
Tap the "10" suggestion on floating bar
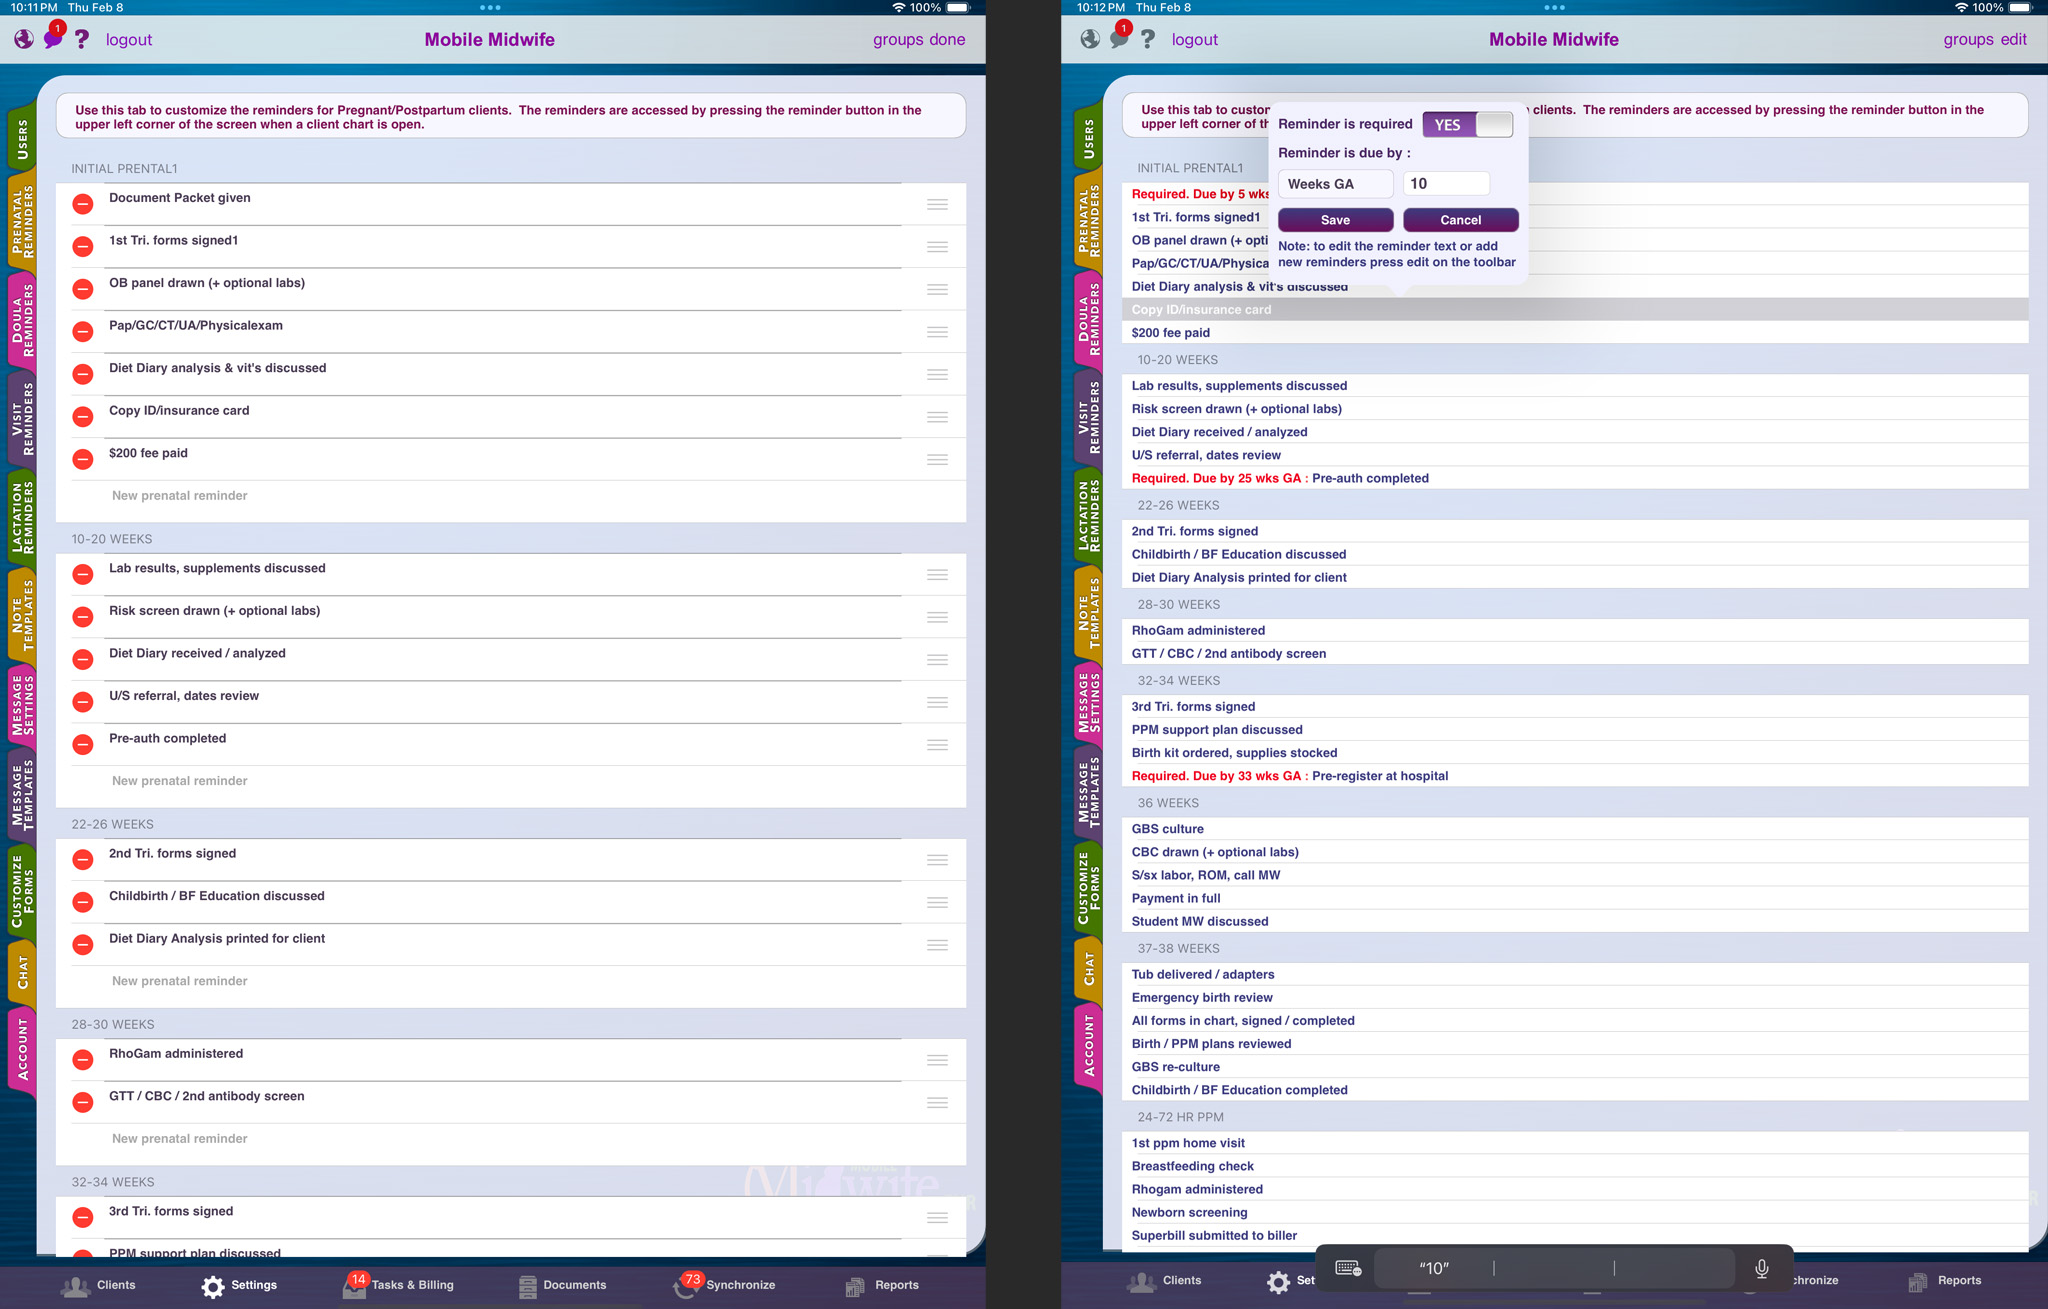point(1434,1268)
